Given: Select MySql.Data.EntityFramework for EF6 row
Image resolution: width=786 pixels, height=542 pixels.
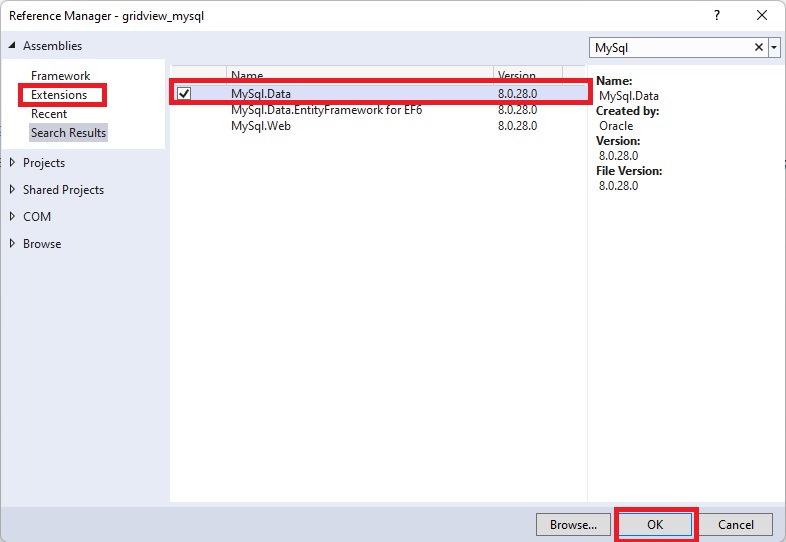Looking at the screenshot, I should pyautogui.click(x=326, y=110).
